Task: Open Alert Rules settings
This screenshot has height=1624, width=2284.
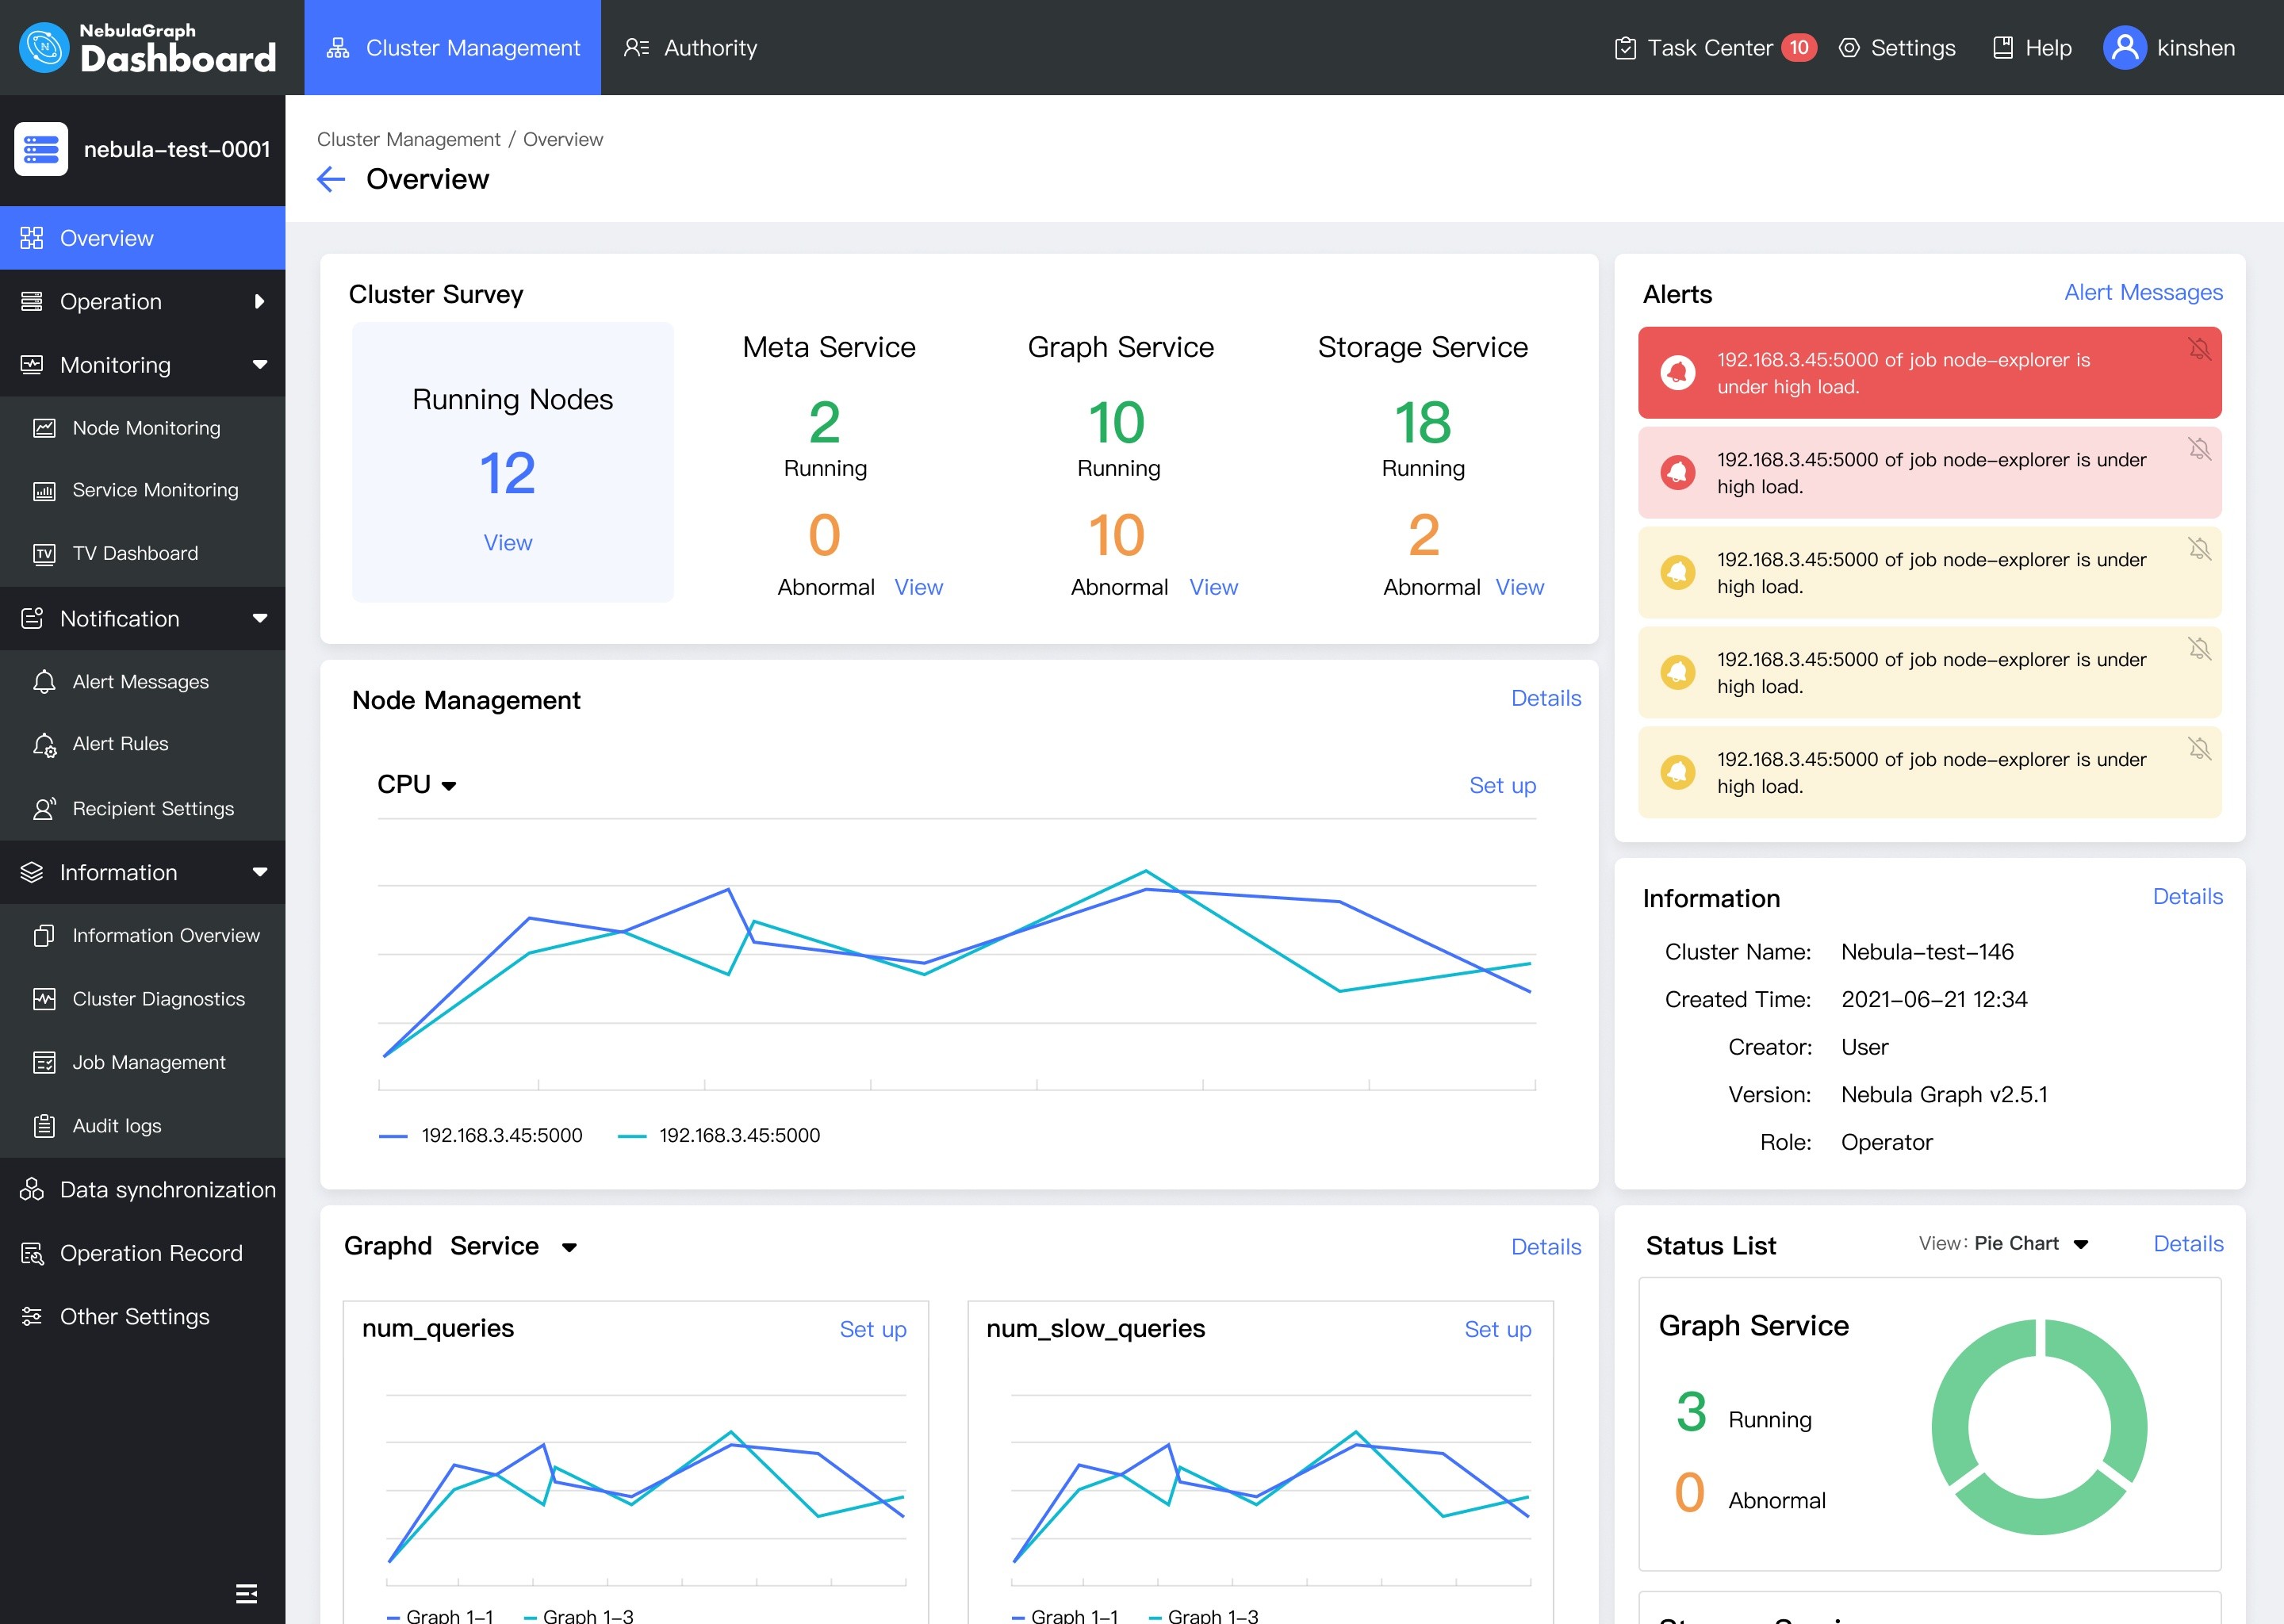Action: click(120, 743)
